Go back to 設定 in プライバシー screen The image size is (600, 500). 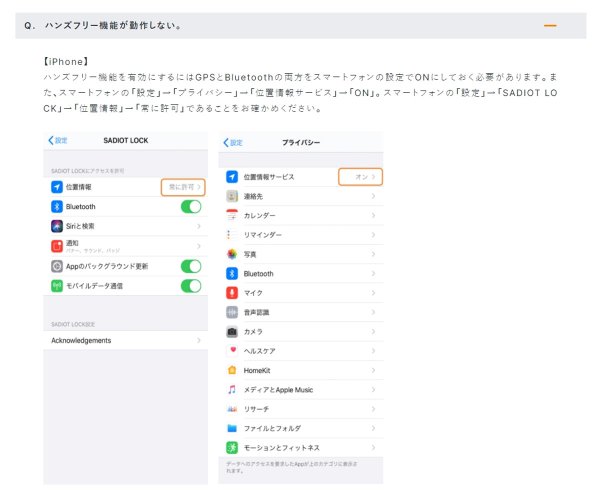pos(233,143)
